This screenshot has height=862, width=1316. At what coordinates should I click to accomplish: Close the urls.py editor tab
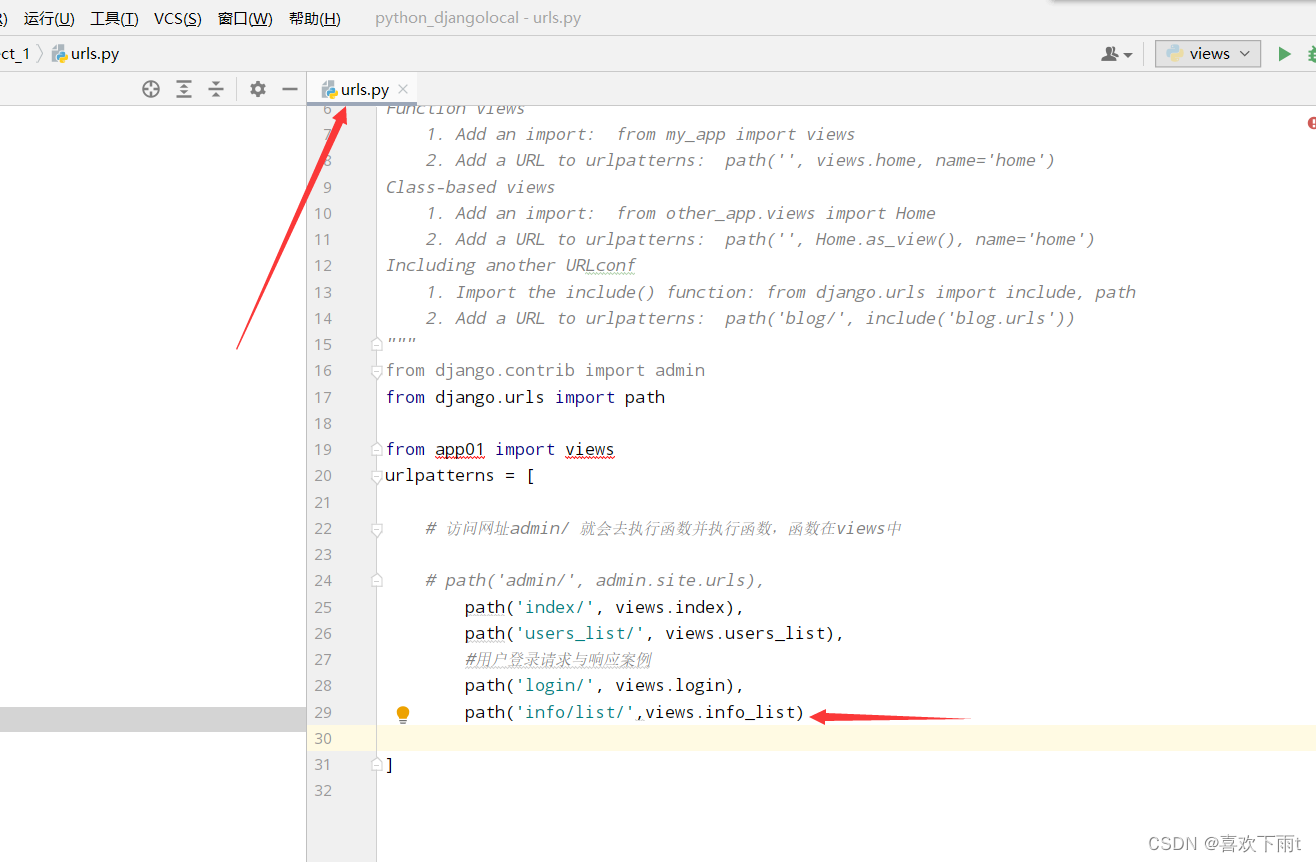click(x=403, y=89)
